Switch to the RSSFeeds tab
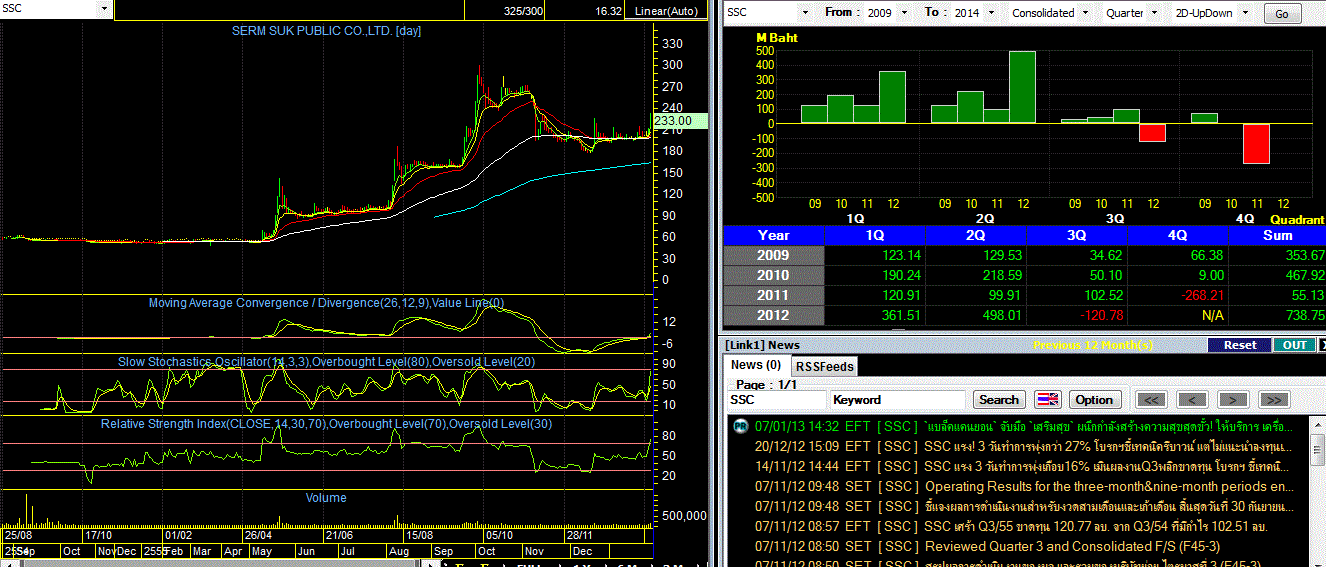This screenshot has width=1326, height=567. (x=824, y=366)
